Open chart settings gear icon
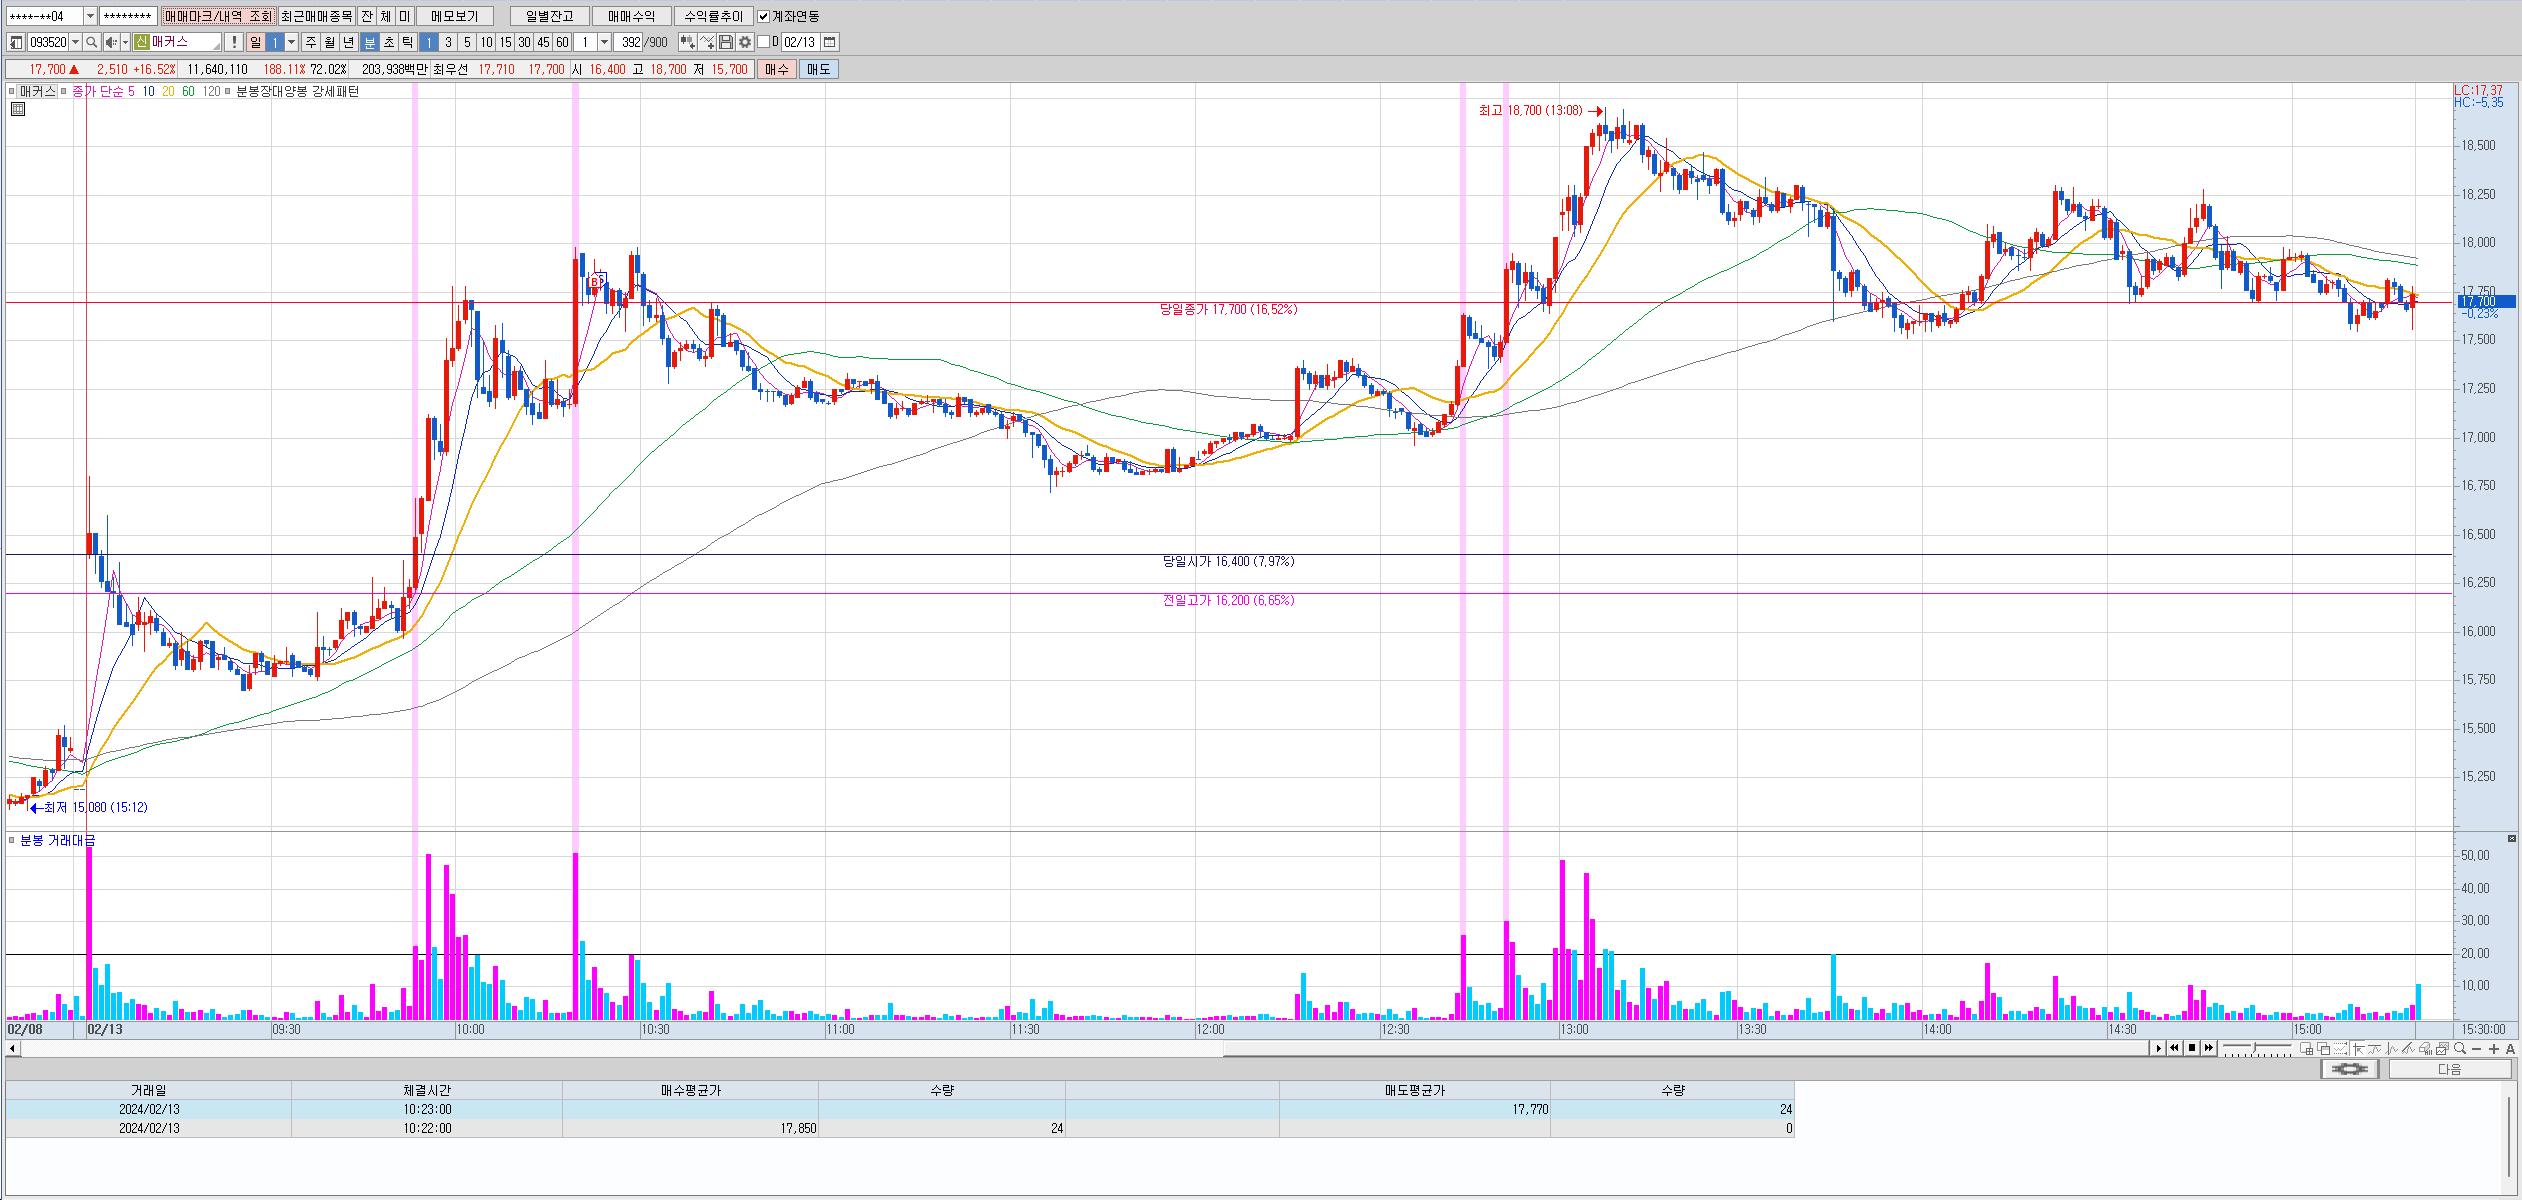 [744, 42]
